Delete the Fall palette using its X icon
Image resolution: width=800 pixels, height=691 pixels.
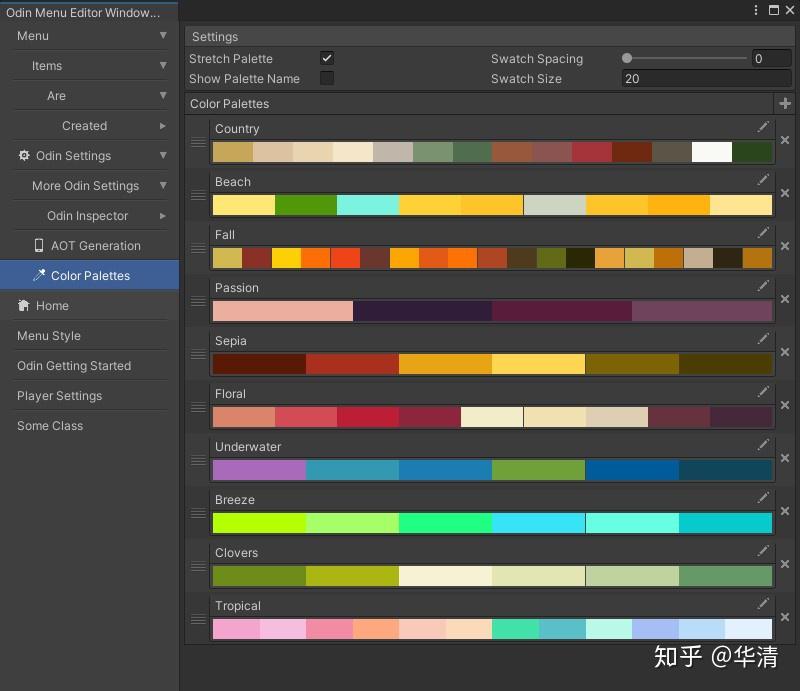785,247
